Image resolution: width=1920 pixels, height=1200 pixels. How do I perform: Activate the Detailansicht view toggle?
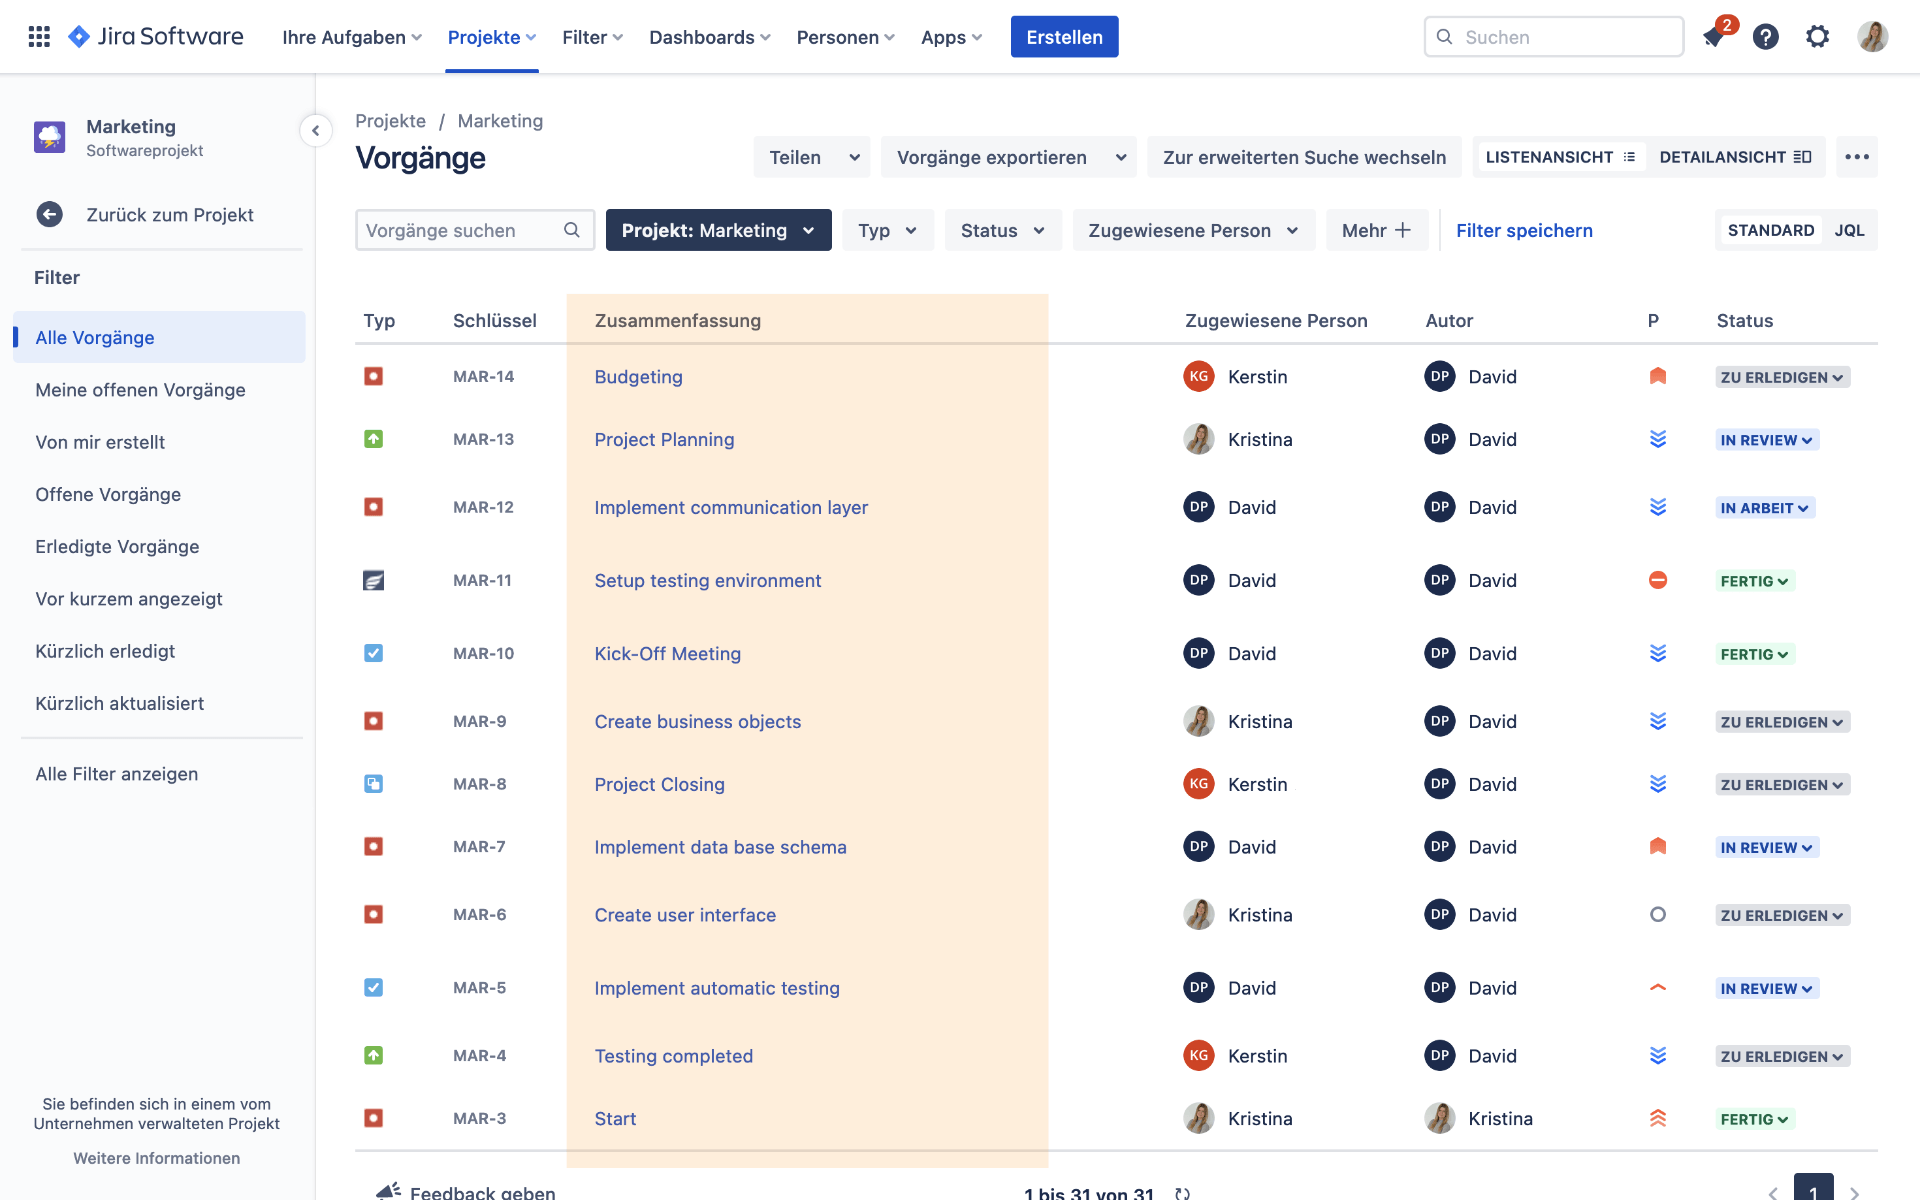1736,157
